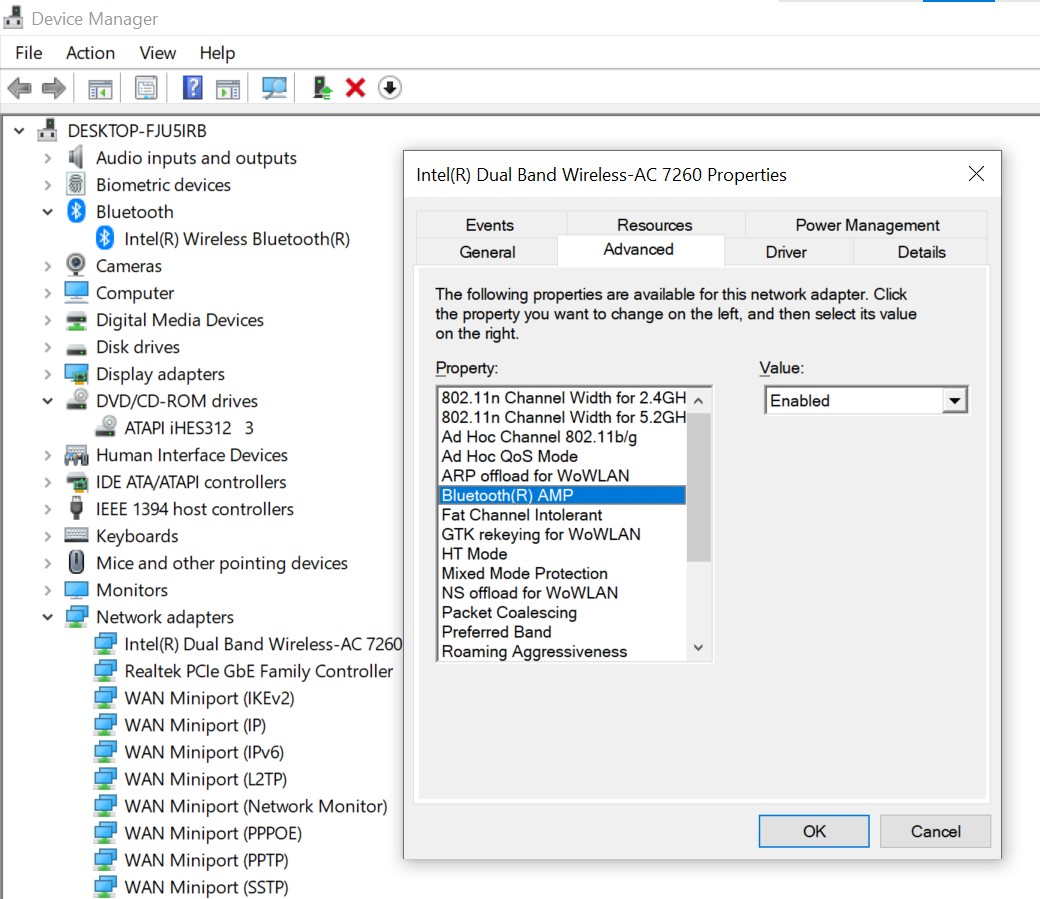Click the Property list scroll-up arrow
Screen dimensions: 1040x899
(x=698, y=401)
